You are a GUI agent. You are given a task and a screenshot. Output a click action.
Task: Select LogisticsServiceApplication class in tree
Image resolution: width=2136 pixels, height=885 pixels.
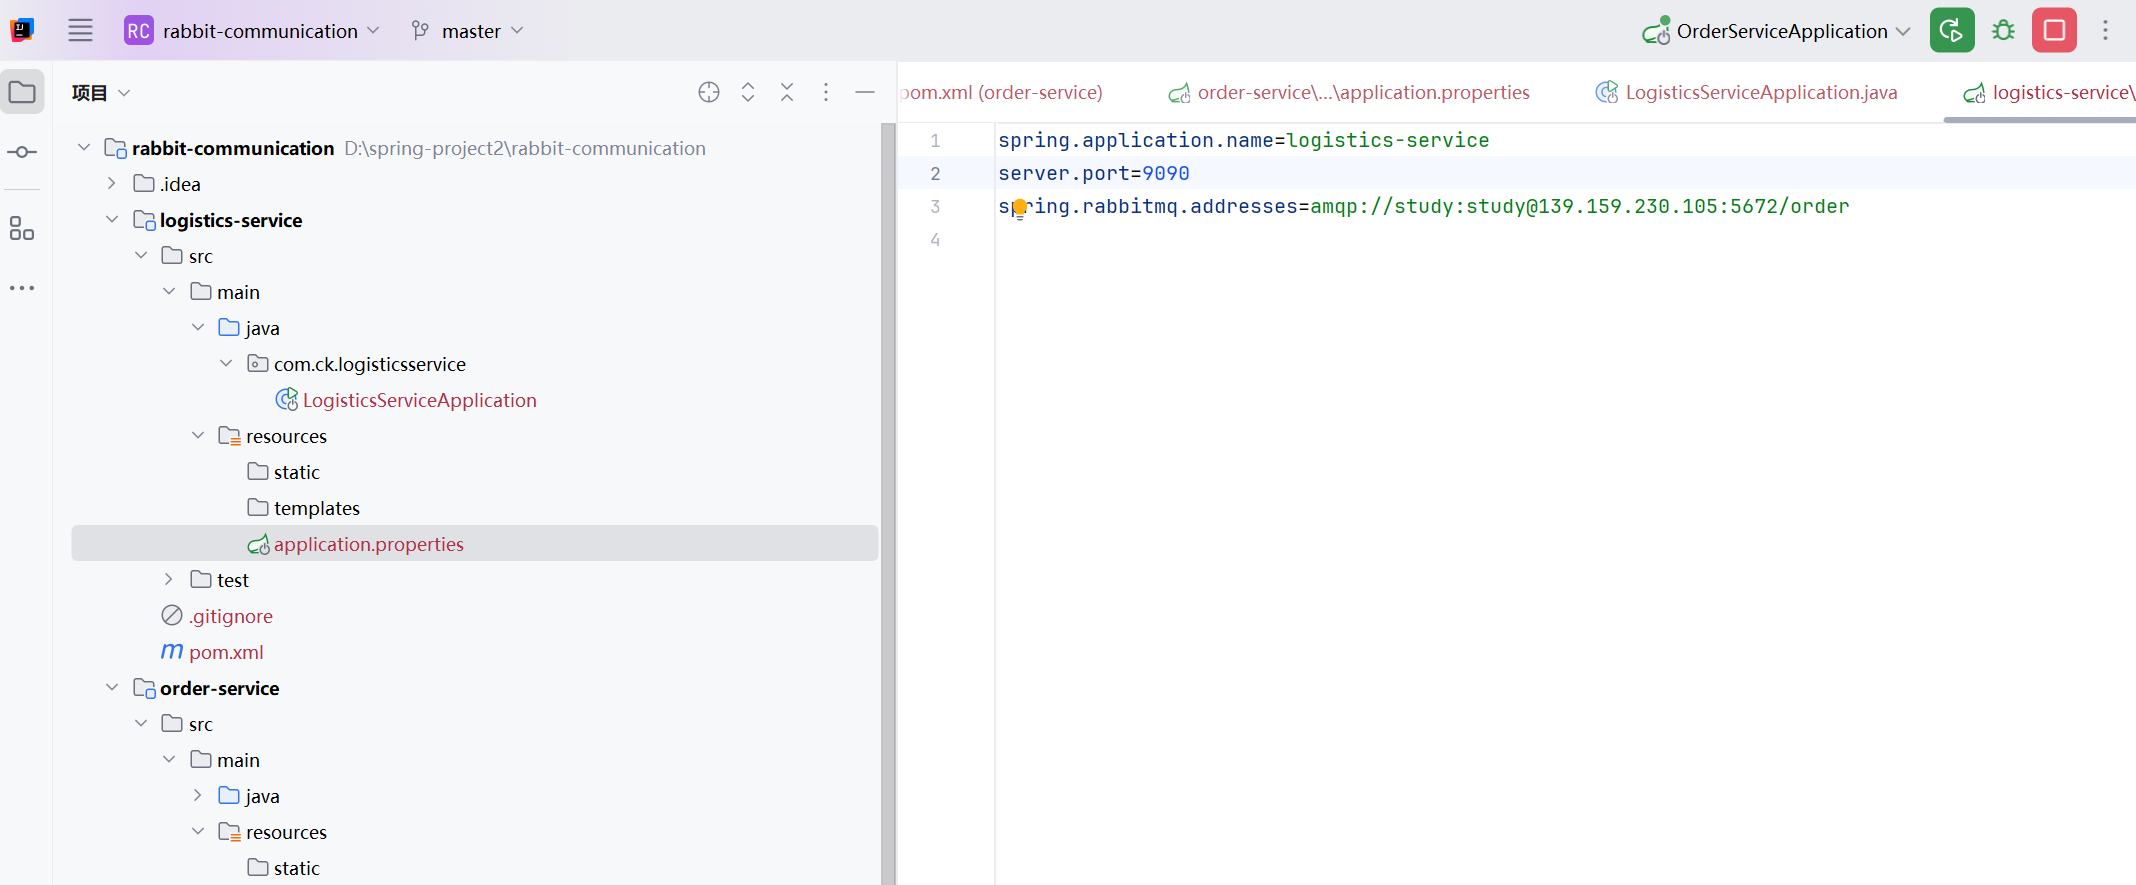pos(419,400)
